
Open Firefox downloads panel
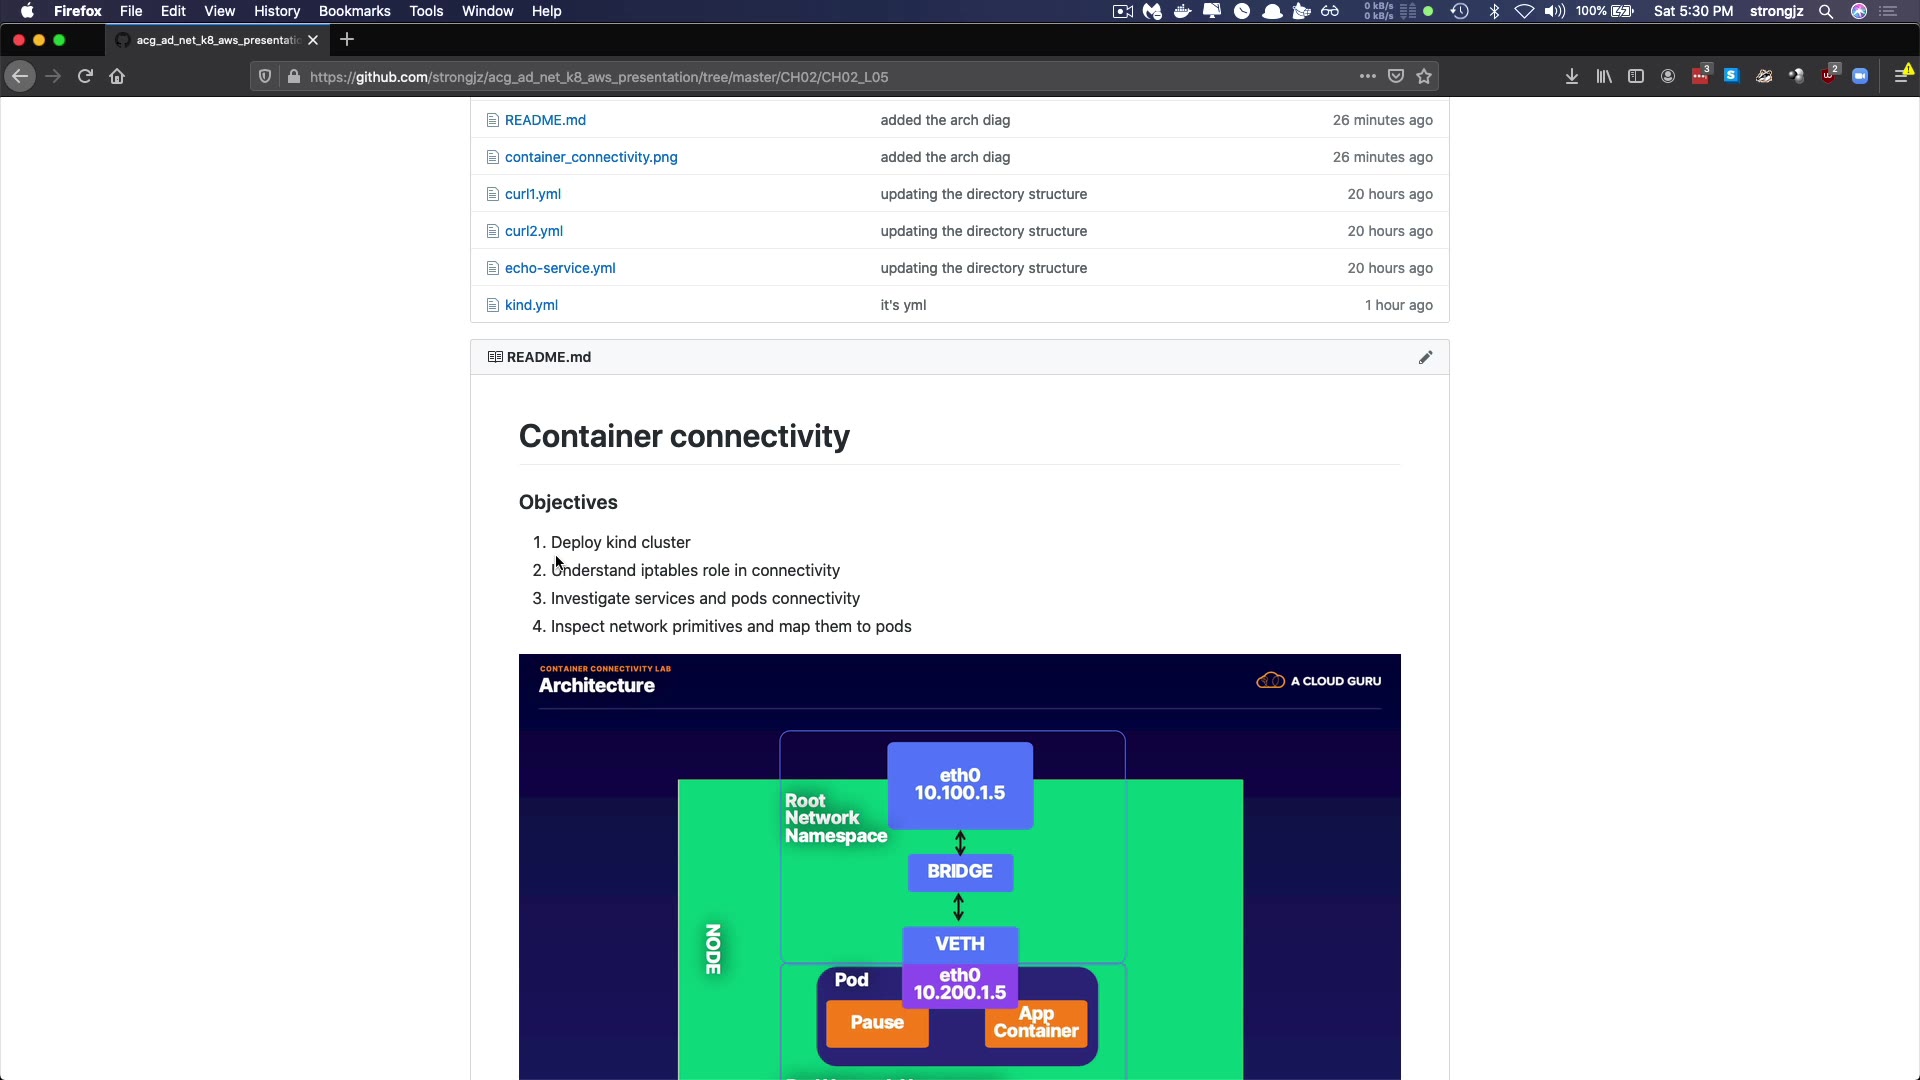pos(1572,76)
